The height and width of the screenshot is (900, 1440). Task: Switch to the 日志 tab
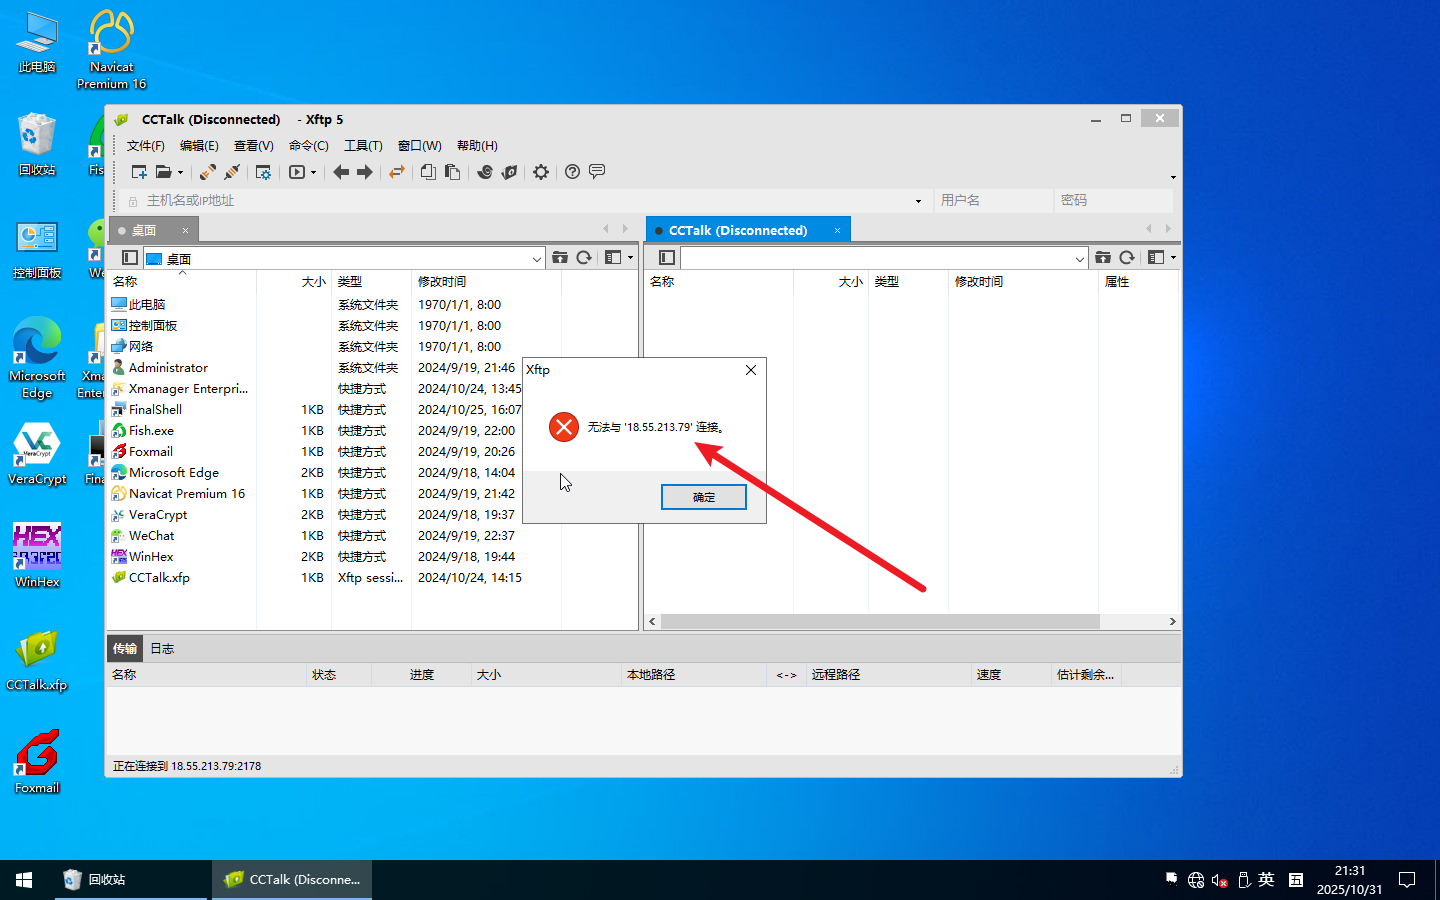[x=162, y=649]
